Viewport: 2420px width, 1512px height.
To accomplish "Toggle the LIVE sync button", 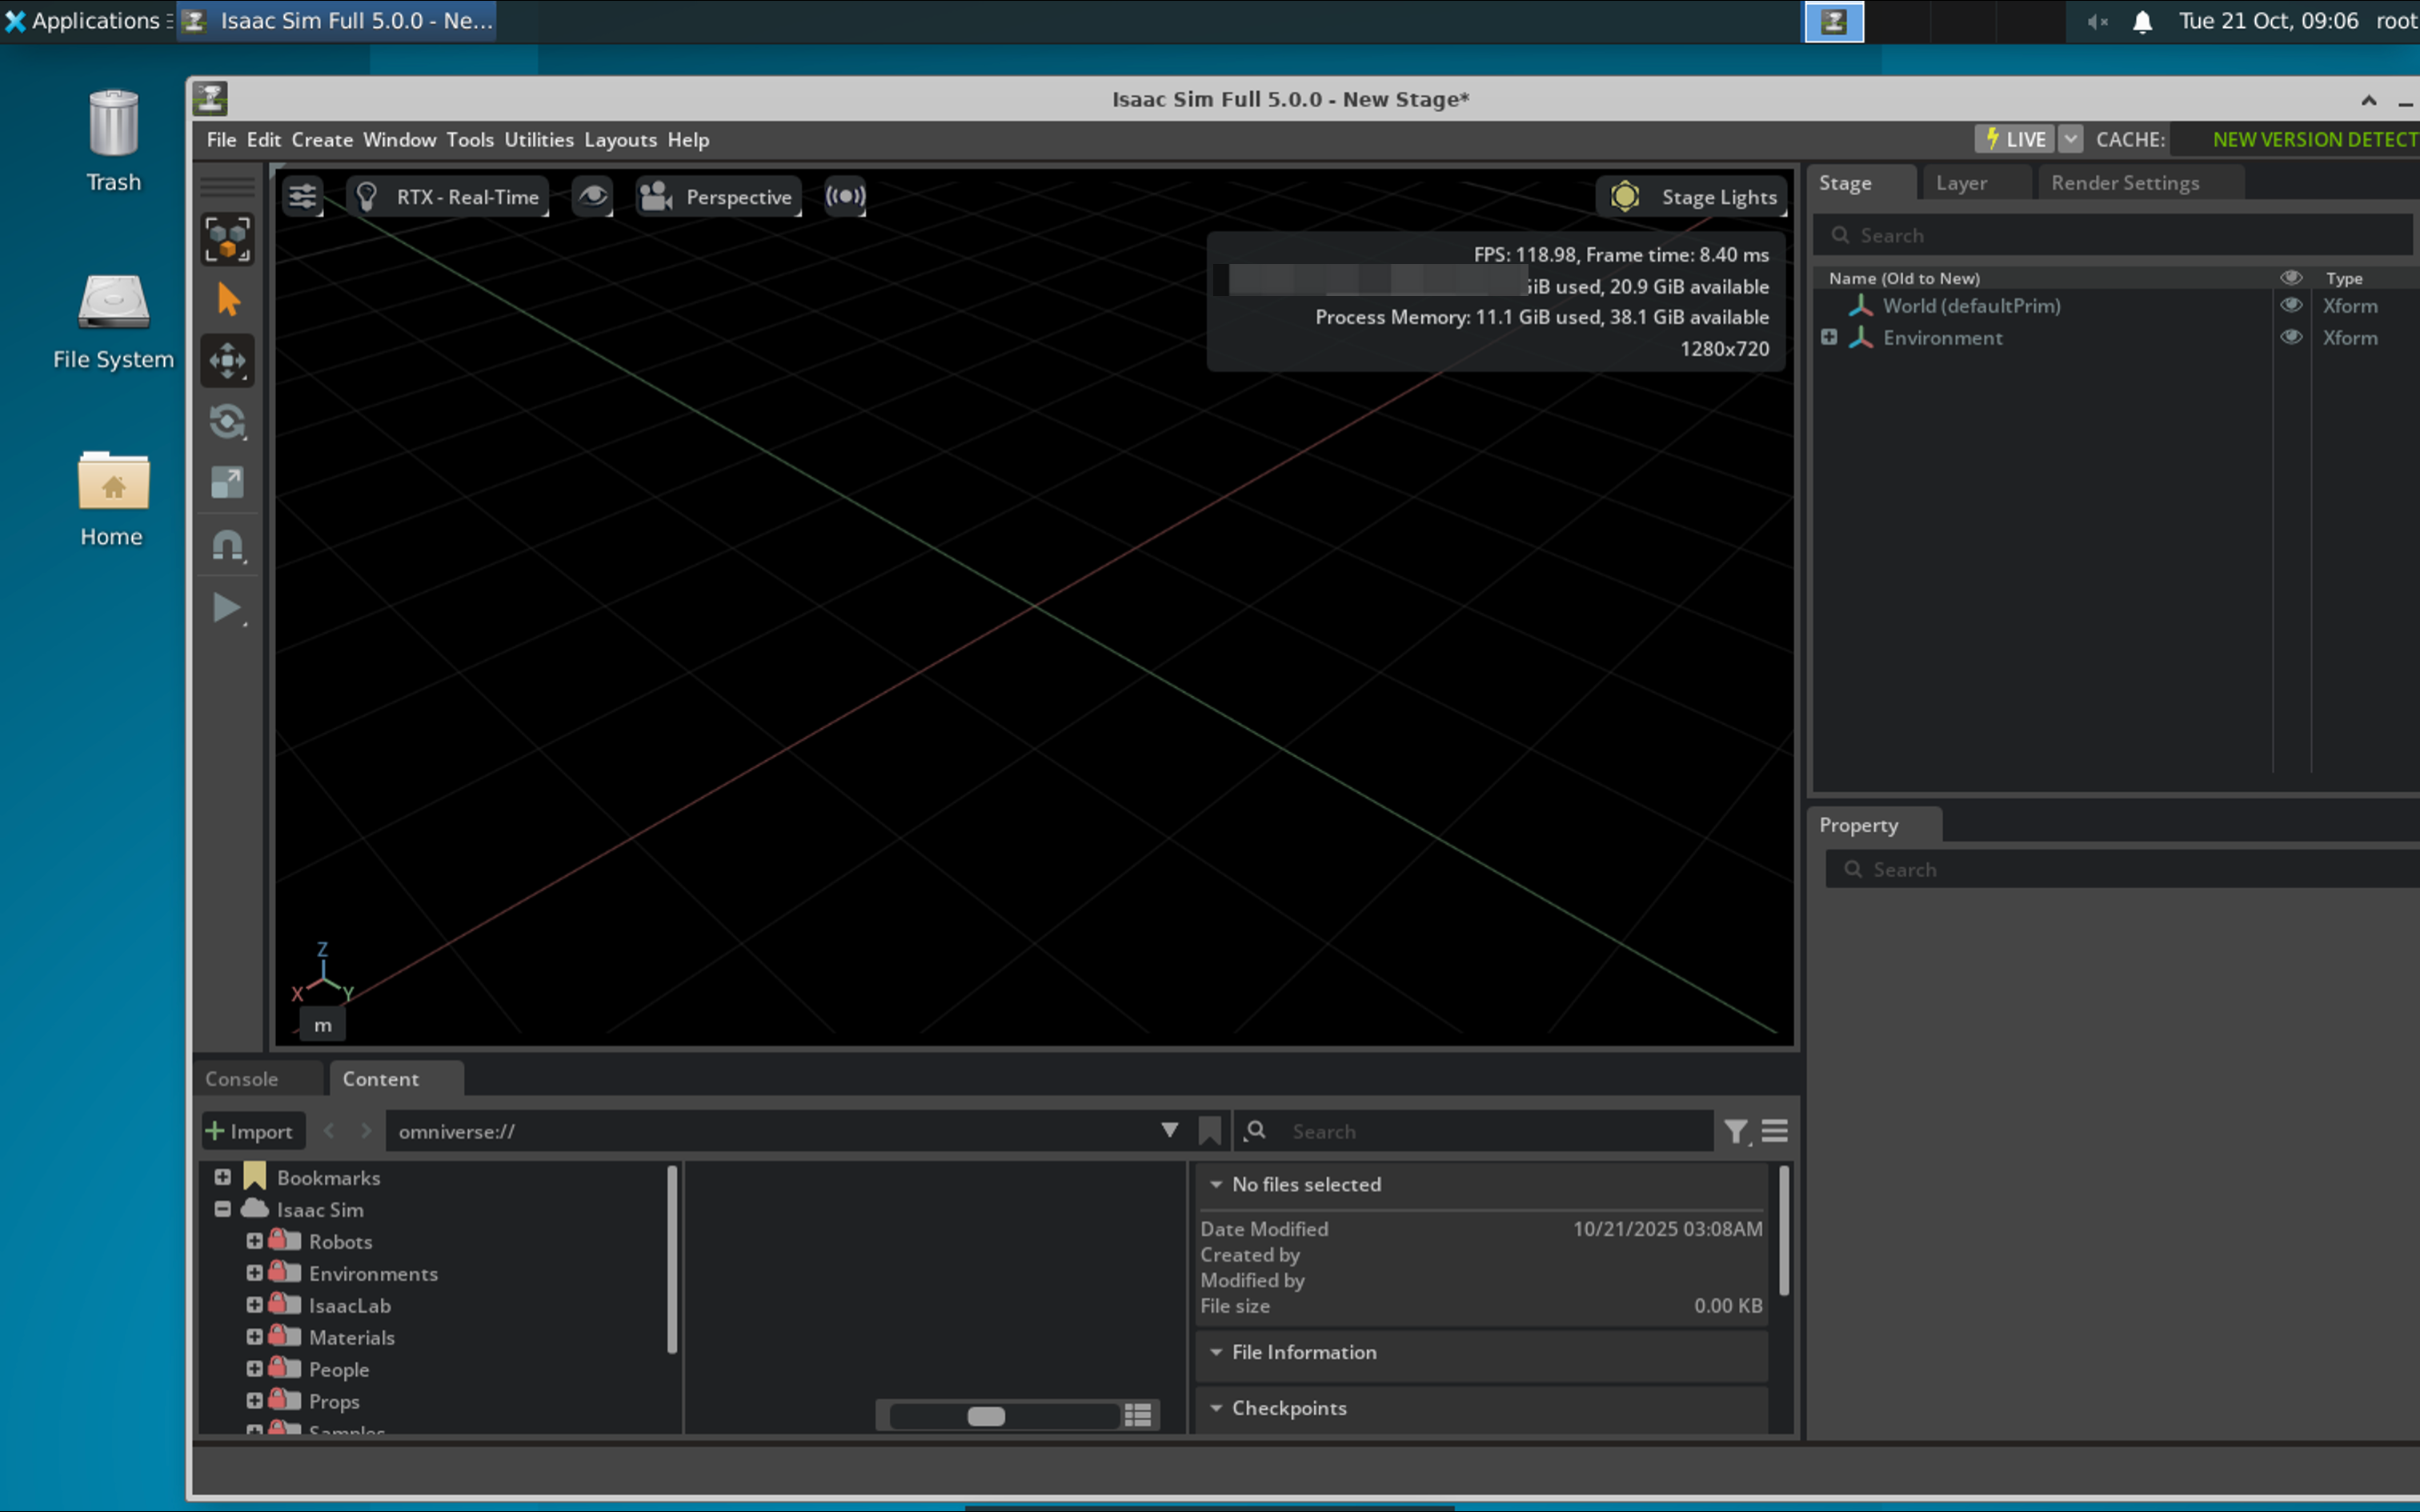I will coord(2015,139).
